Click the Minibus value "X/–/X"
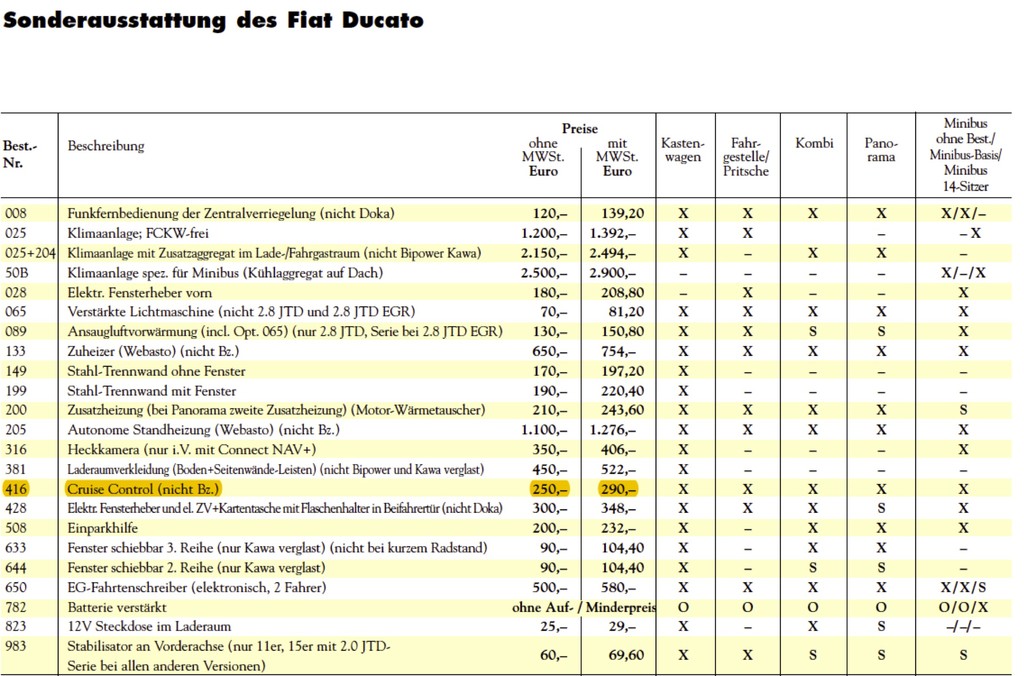The width and height of the screenshot is (1024, 676). (x=963, y=273)
